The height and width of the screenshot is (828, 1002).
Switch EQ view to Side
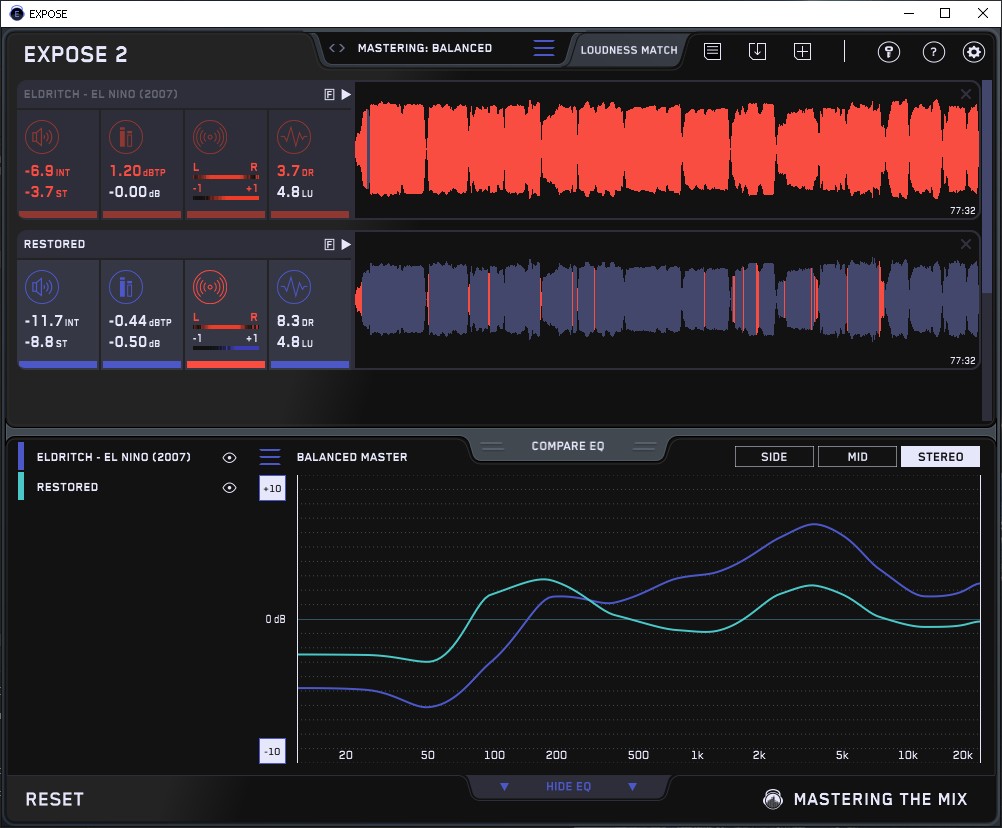pos(774,457)
